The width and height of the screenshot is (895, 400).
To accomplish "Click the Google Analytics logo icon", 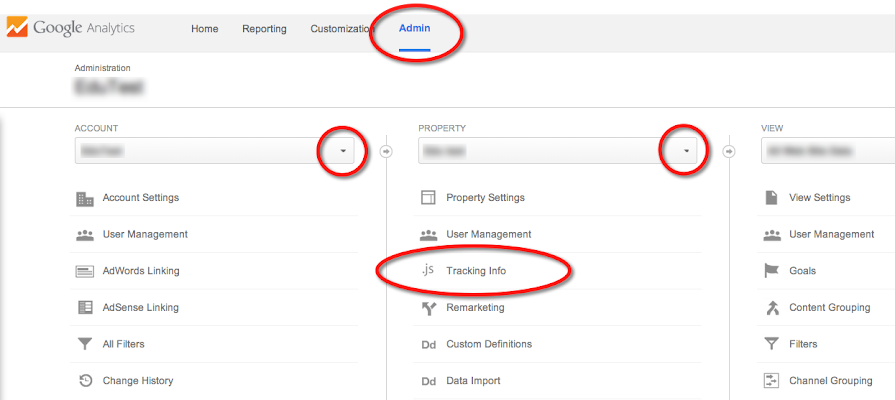I will (17, 27).
